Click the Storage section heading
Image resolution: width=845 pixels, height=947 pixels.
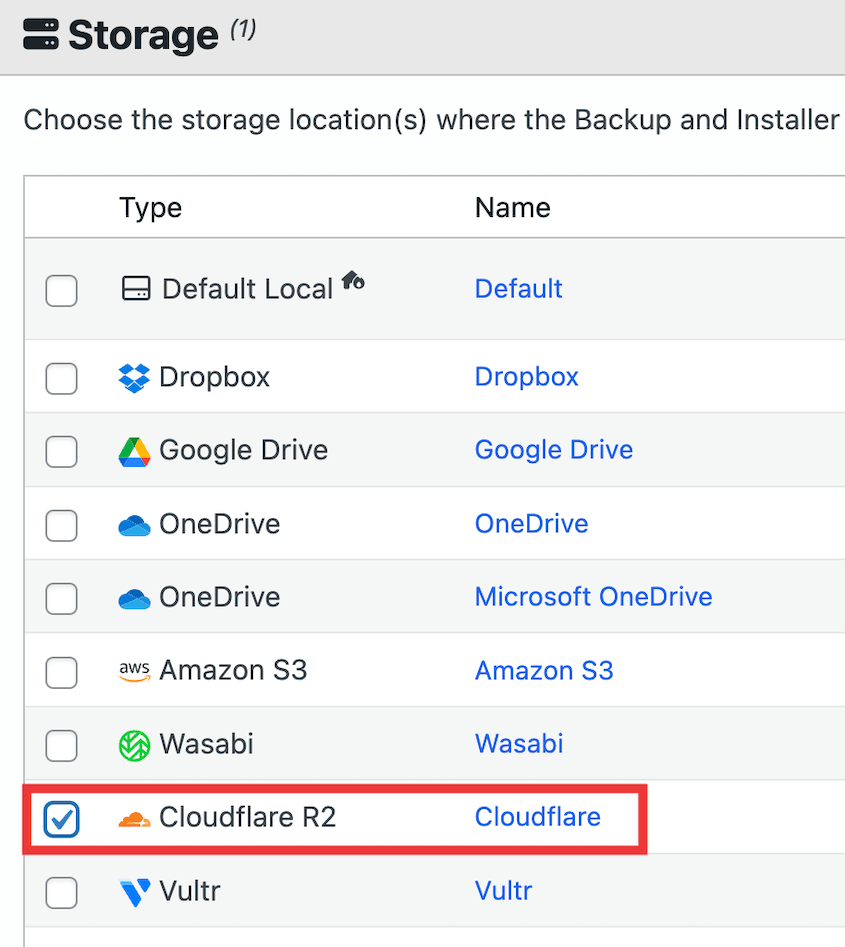coord(143,35)
